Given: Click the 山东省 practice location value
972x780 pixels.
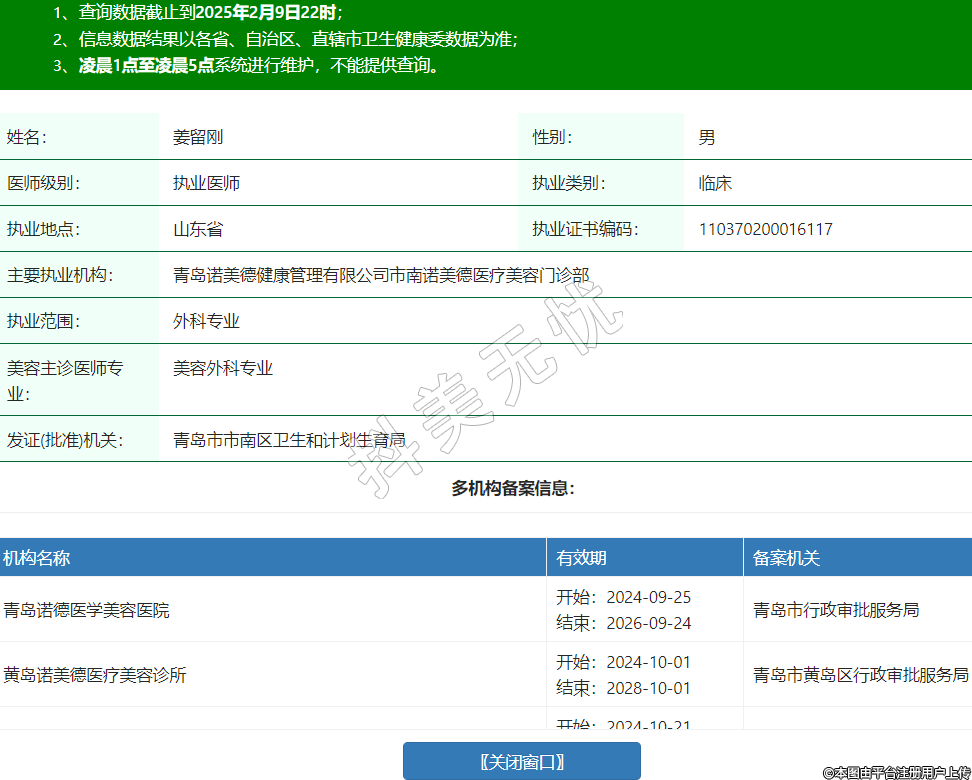Looking at the screenshot, I should tap(198, 229).
